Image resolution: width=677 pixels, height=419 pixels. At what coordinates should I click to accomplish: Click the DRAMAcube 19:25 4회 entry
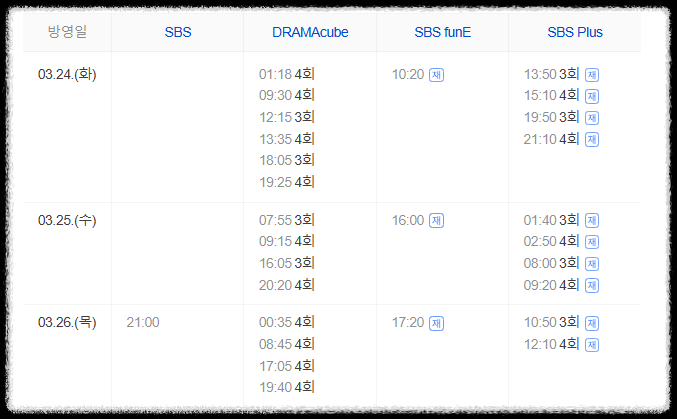(287, 182)
